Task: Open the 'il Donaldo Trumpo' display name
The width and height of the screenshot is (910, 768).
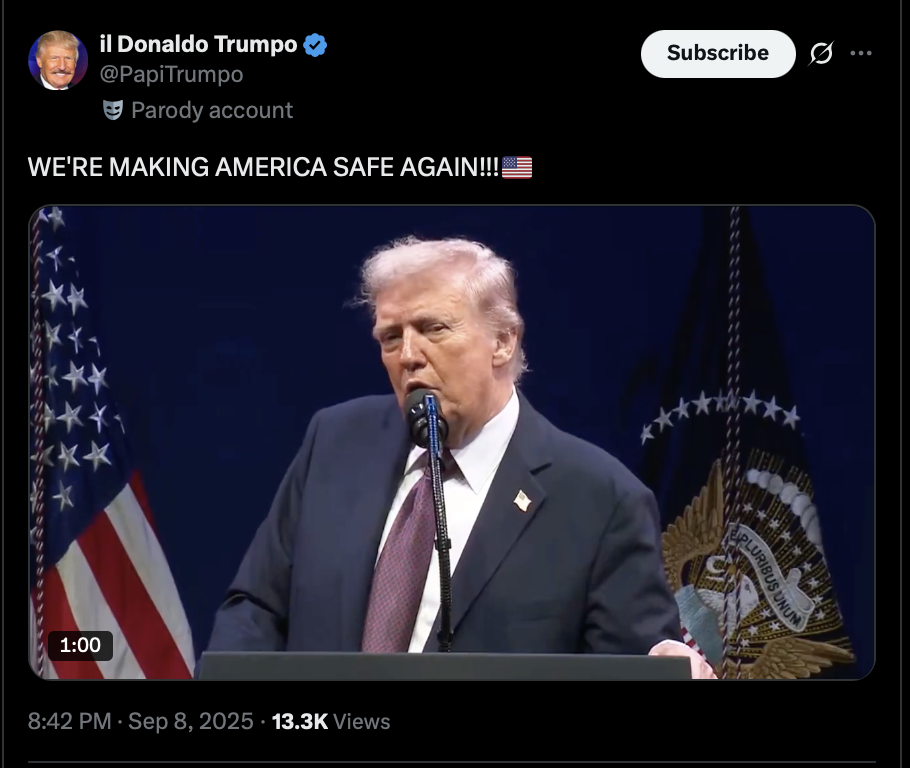Action: [x=198, y=44]
